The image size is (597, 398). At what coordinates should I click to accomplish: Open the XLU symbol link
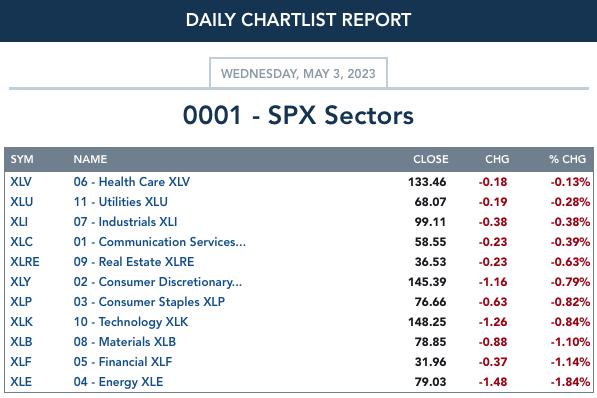click(22, 202)
